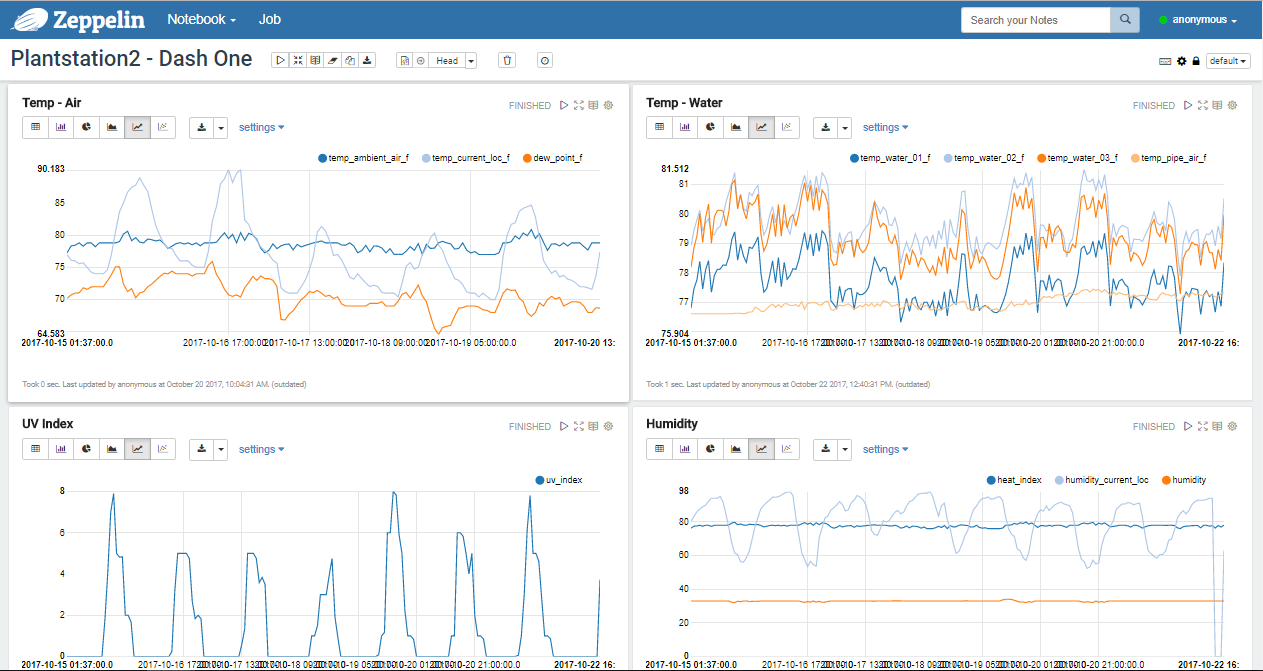1263x671 pixels.
Task: Click FINISHED status in Temp - Water
Action: [1154, 105]
